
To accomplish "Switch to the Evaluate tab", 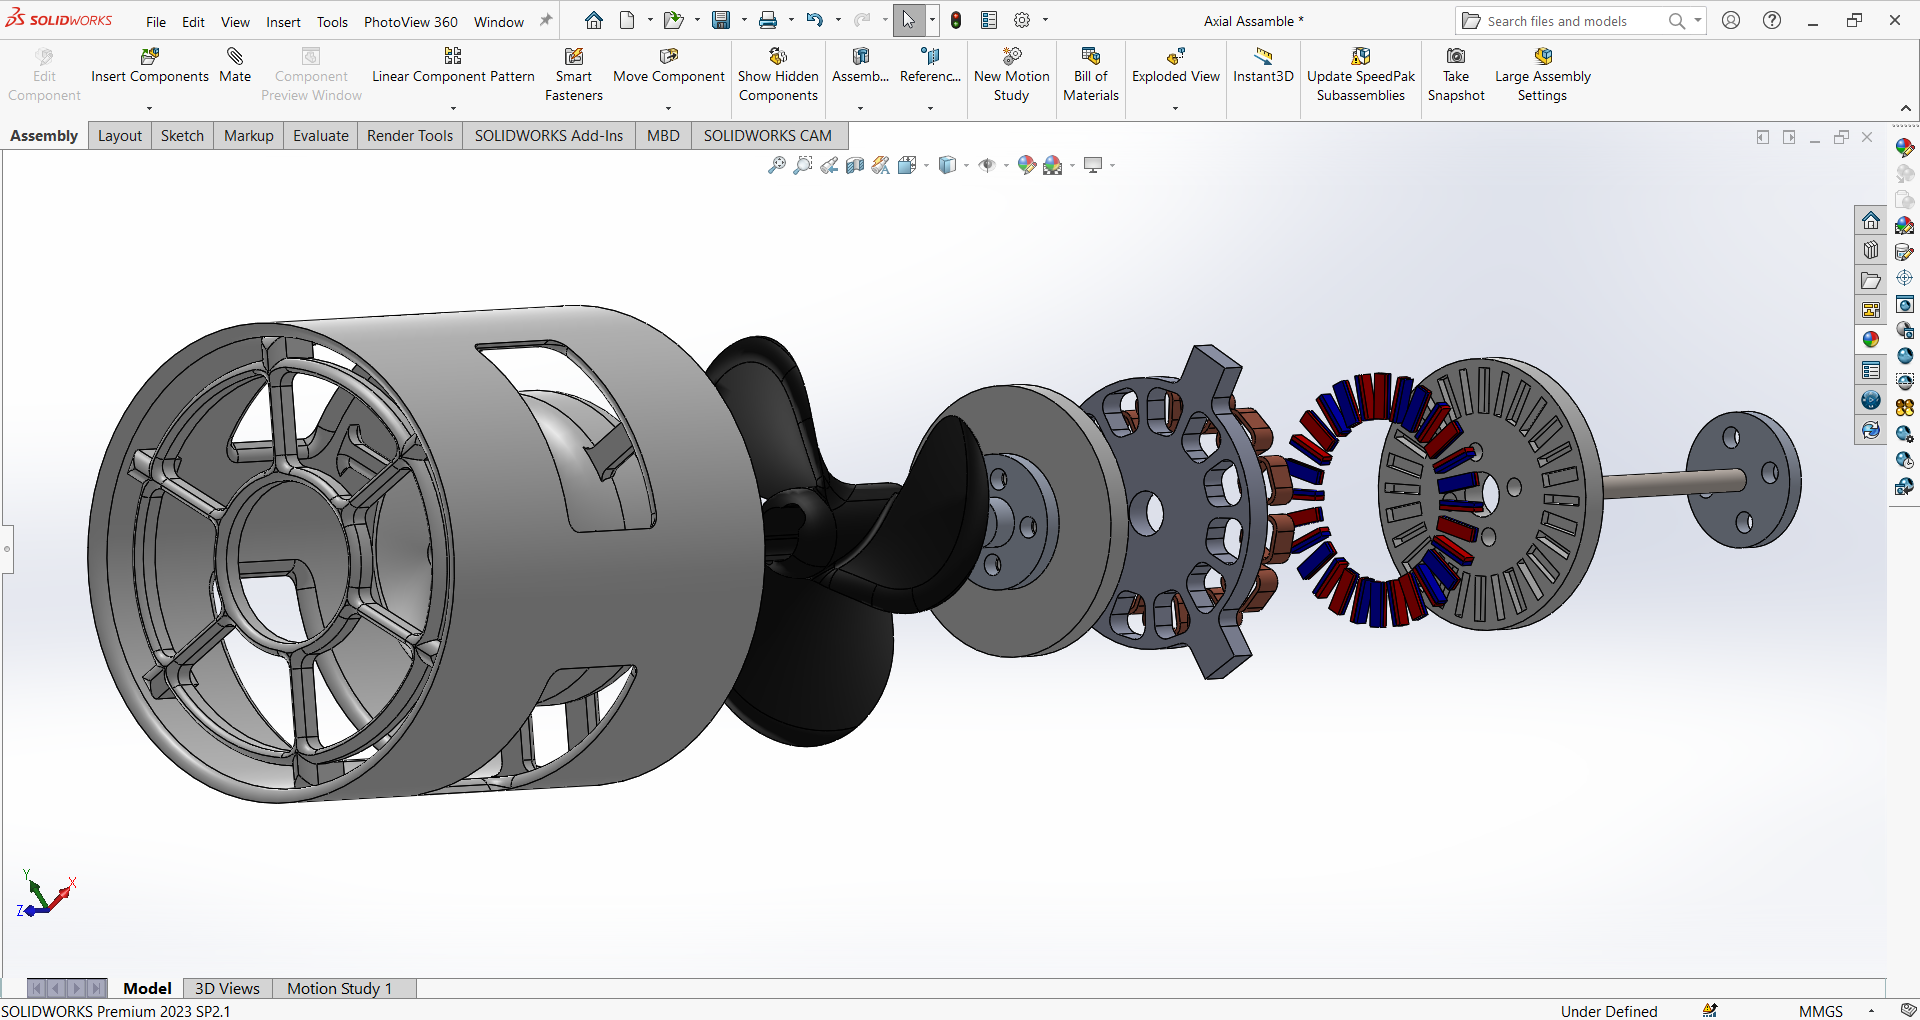I will [320, 136].
